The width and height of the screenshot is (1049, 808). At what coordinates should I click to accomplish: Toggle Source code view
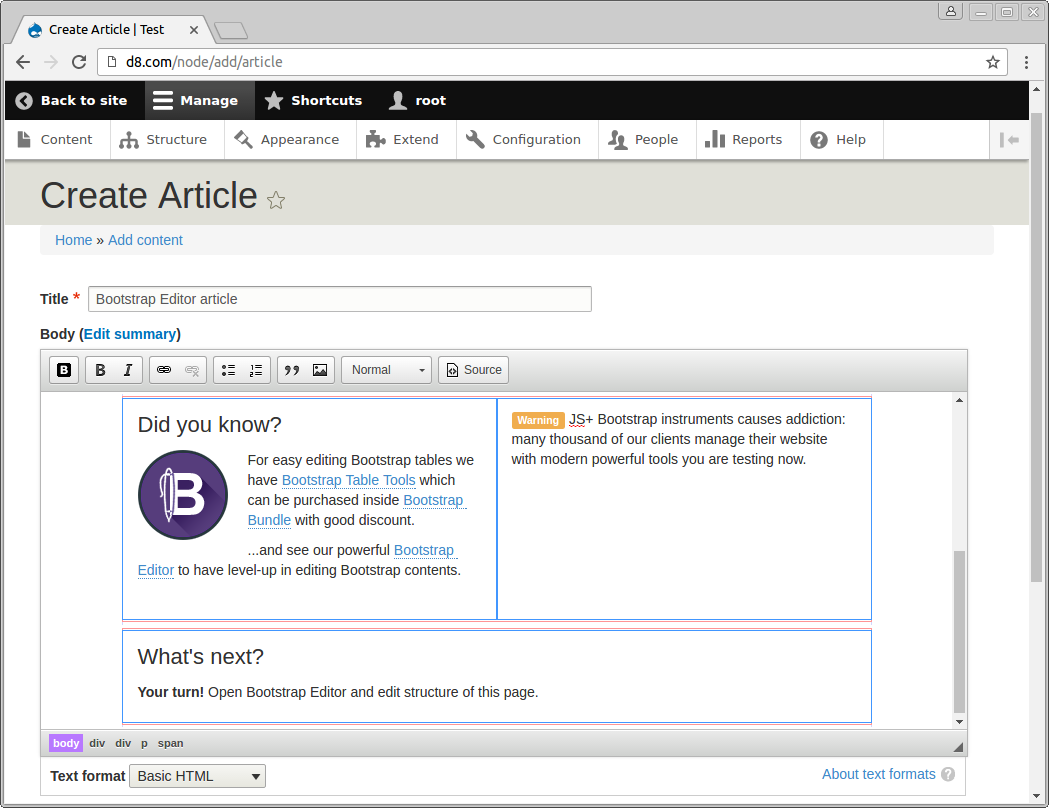coord(473,370)
